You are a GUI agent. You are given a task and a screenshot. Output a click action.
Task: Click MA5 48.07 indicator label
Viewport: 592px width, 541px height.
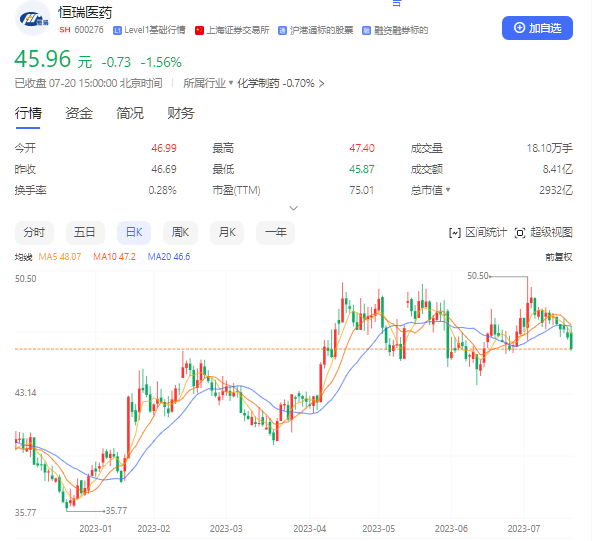pos(60,257)
